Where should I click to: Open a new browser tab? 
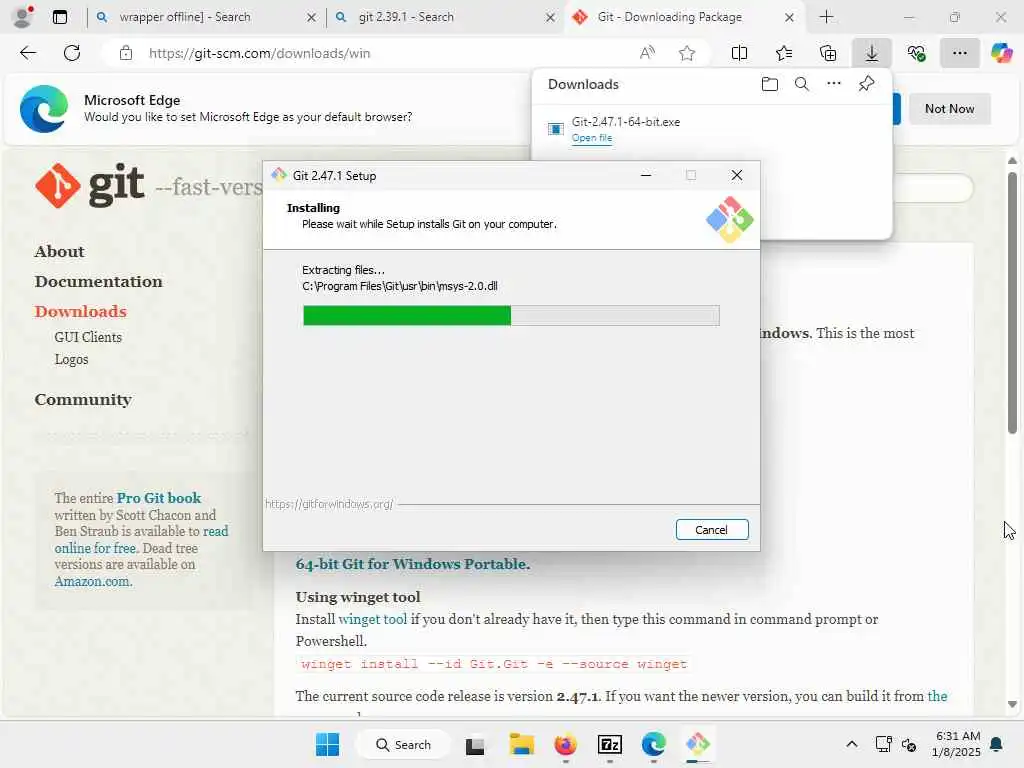[x=827, y=17]
